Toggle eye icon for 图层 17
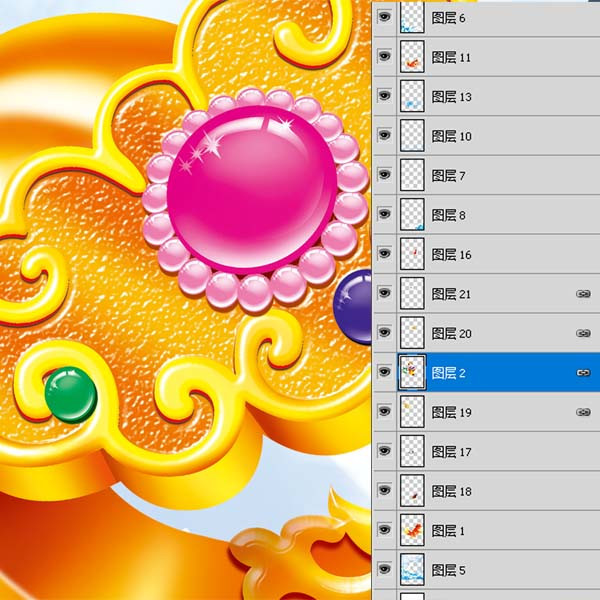This screenshot has width=600, height=600. pos(384,451)
